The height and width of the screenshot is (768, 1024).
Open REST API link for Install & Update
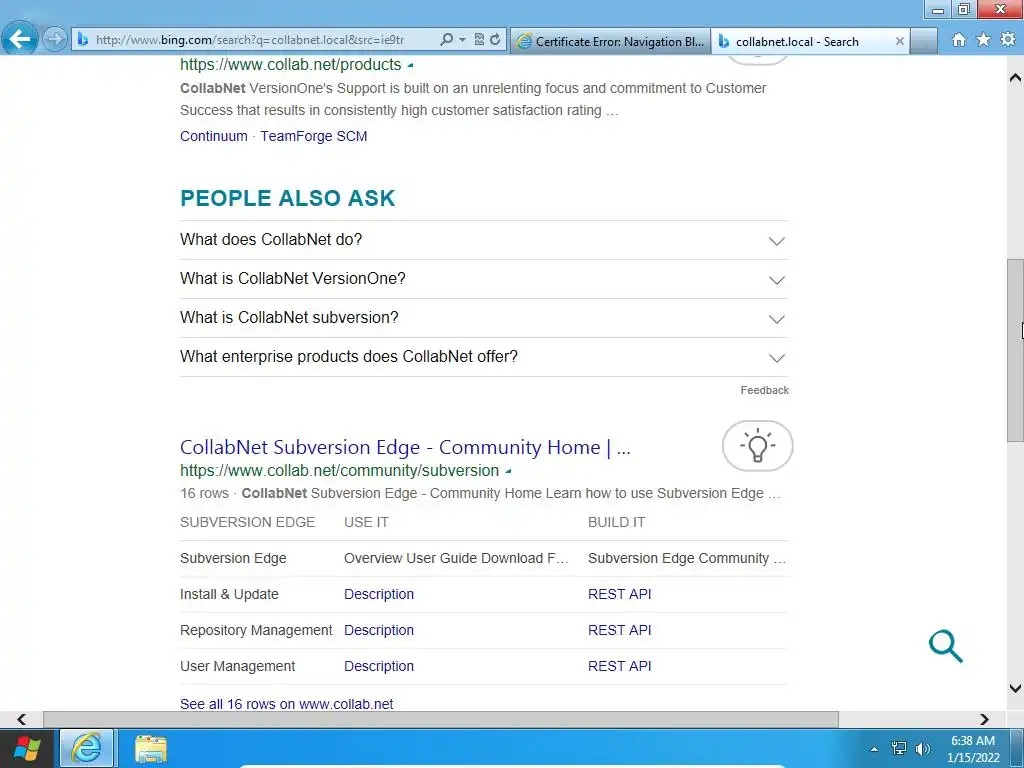pos(620,594)
